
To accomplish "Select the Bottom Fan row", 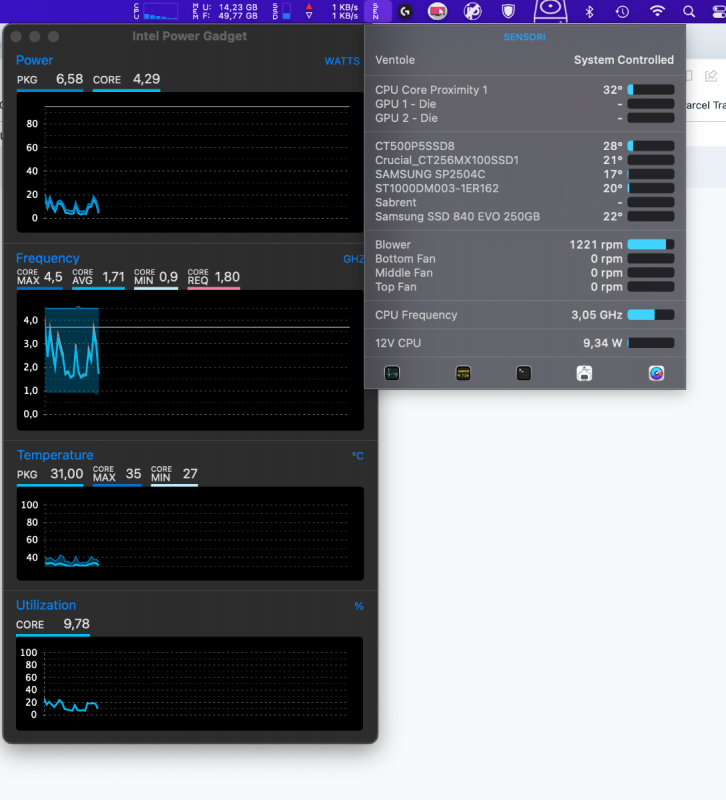I will 524,259.
